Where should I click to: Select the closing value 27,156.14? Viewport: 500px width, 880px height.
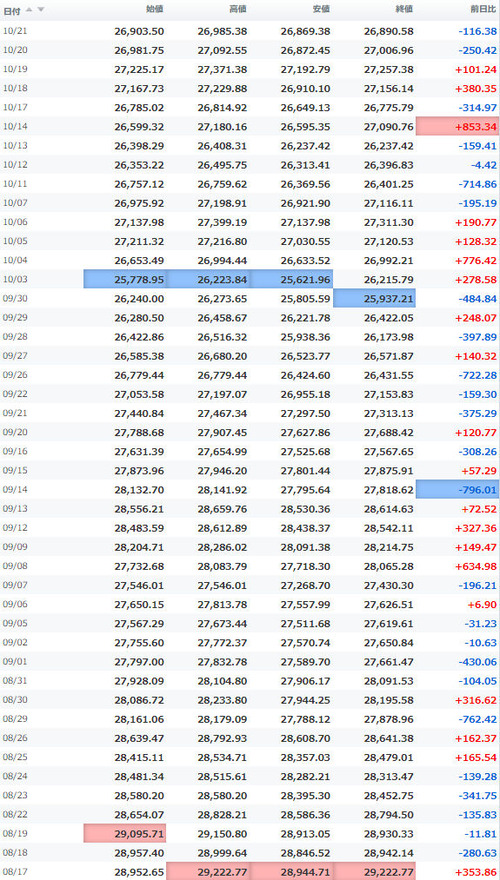389,89
